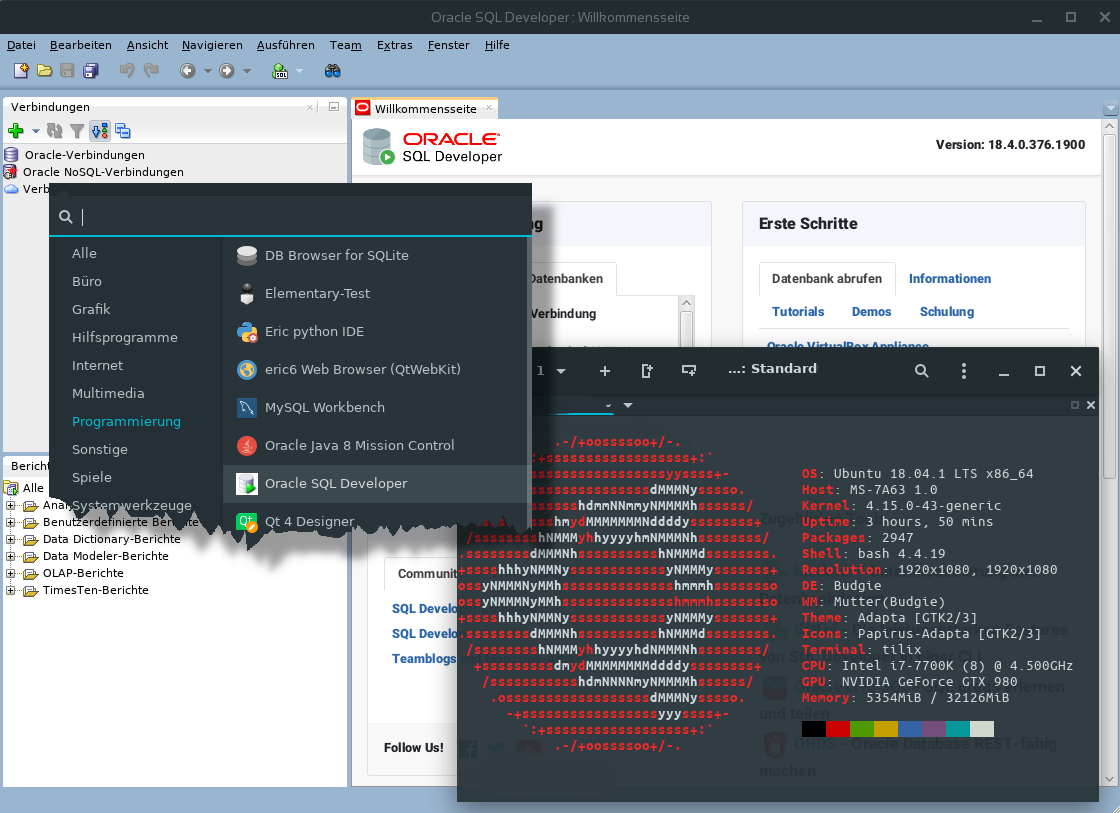Switch to the Datenbank abrufen tab

point(826,279)
